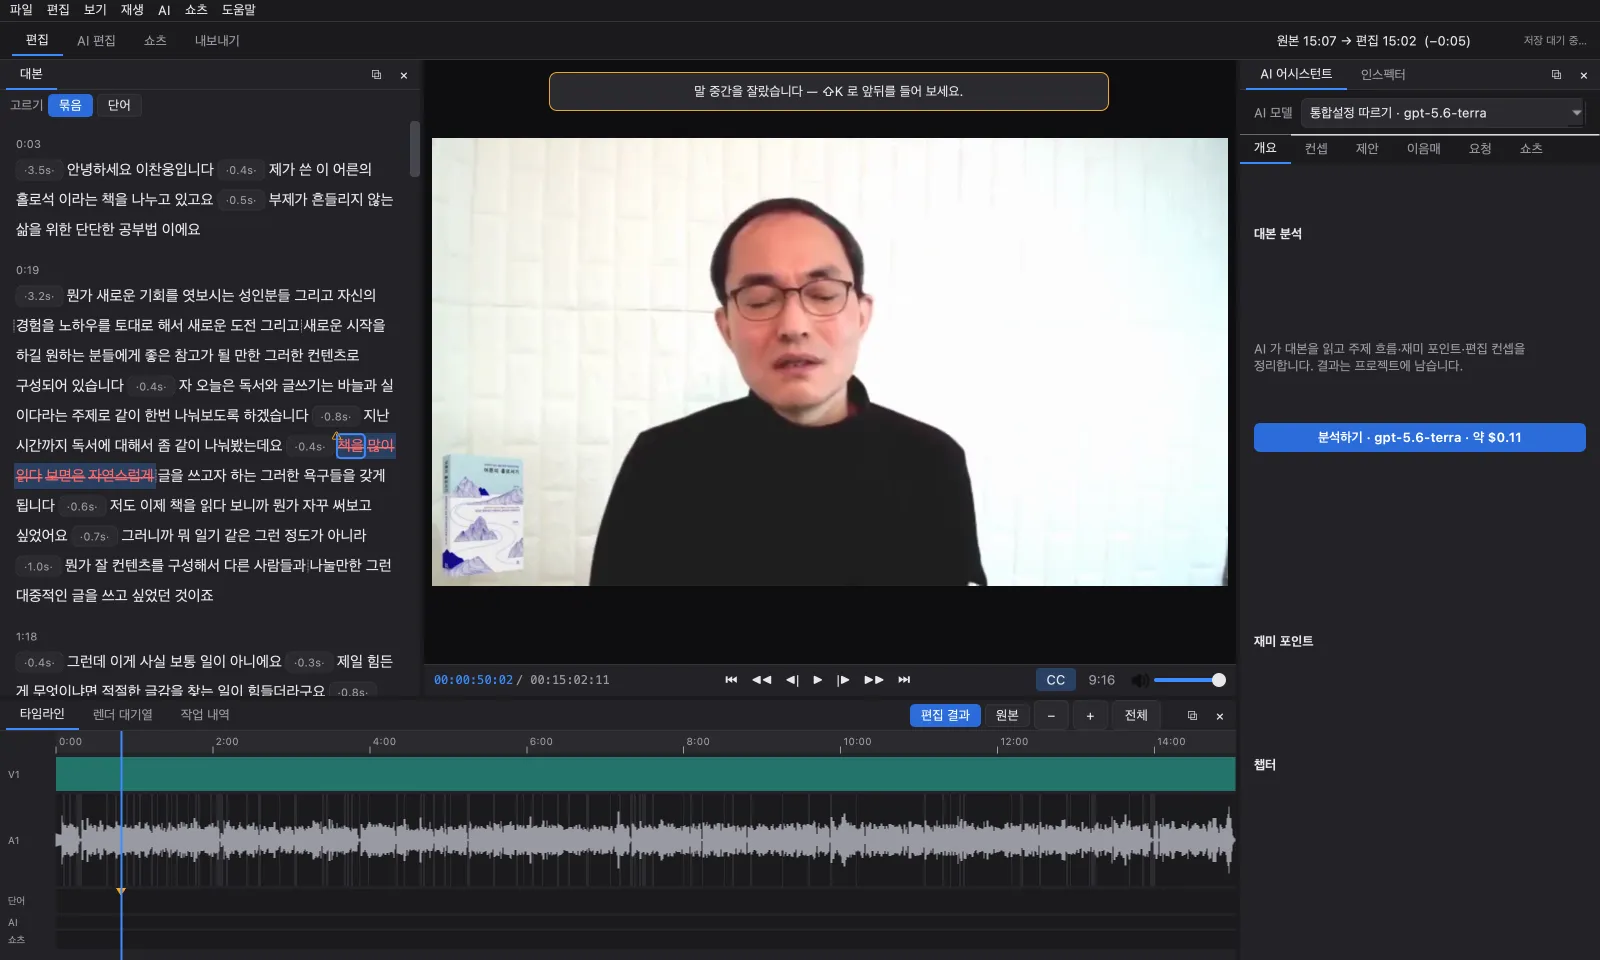1600x960 pixels.
Task: Step back one frame
Action: click(x=792, y=680)
